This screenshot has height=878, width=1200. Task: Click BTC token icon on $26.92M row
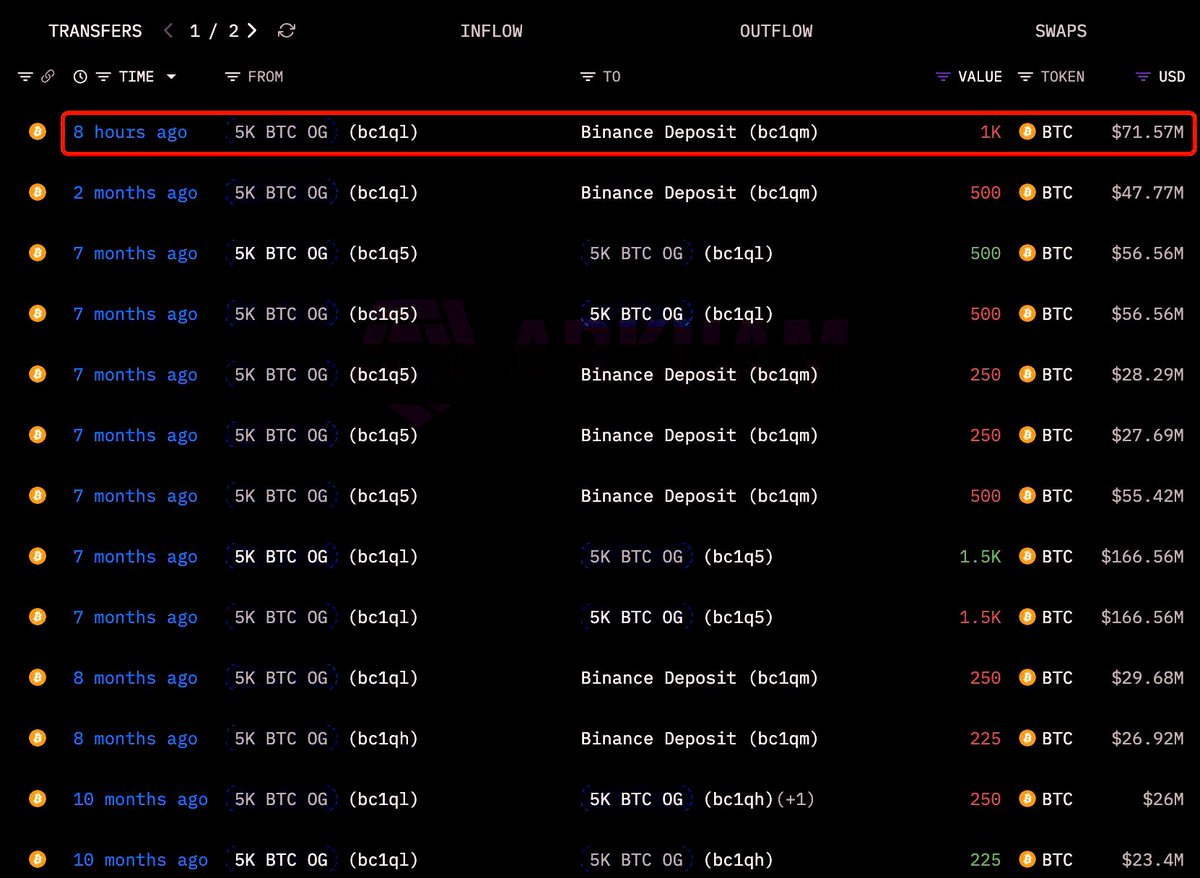1027,738
